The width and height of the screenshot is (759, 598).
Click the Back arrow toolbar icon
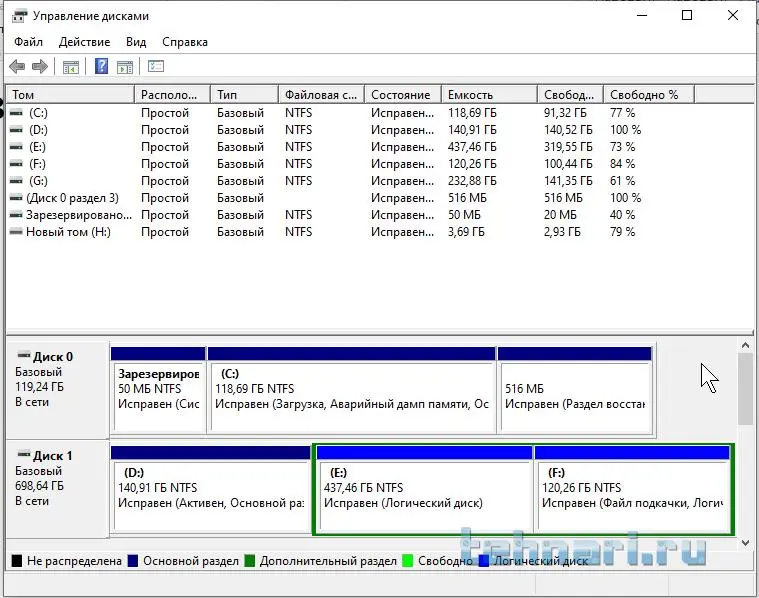[x=17, y=66]
